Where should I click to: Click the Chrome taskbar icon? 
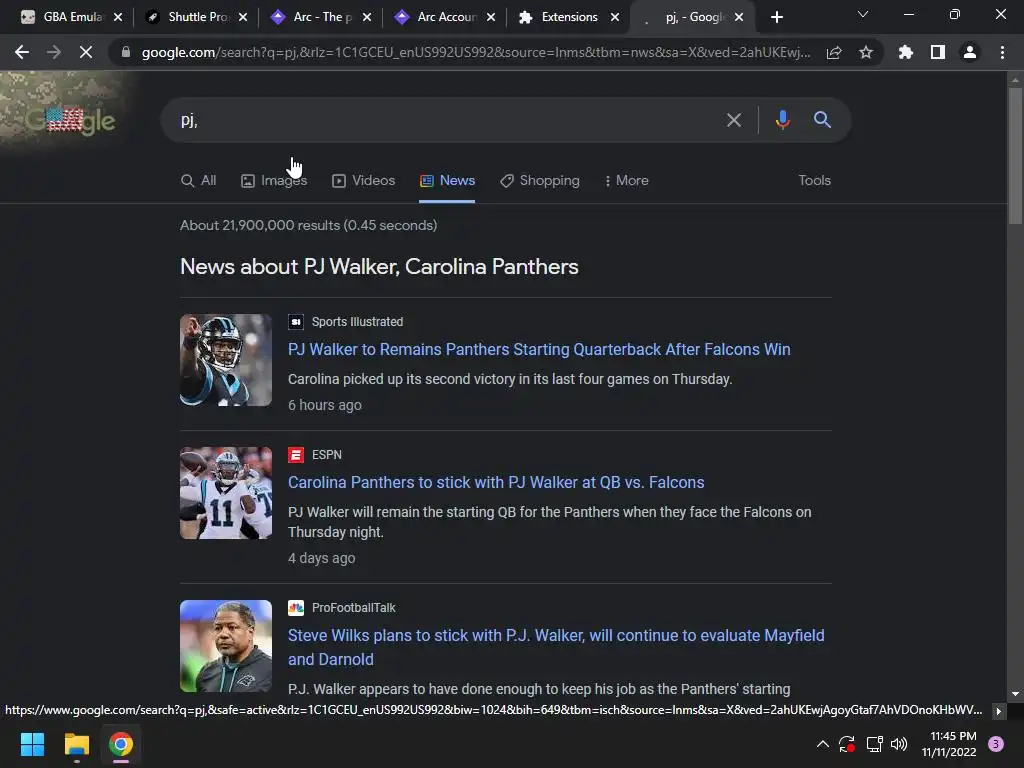coord(121,744)
